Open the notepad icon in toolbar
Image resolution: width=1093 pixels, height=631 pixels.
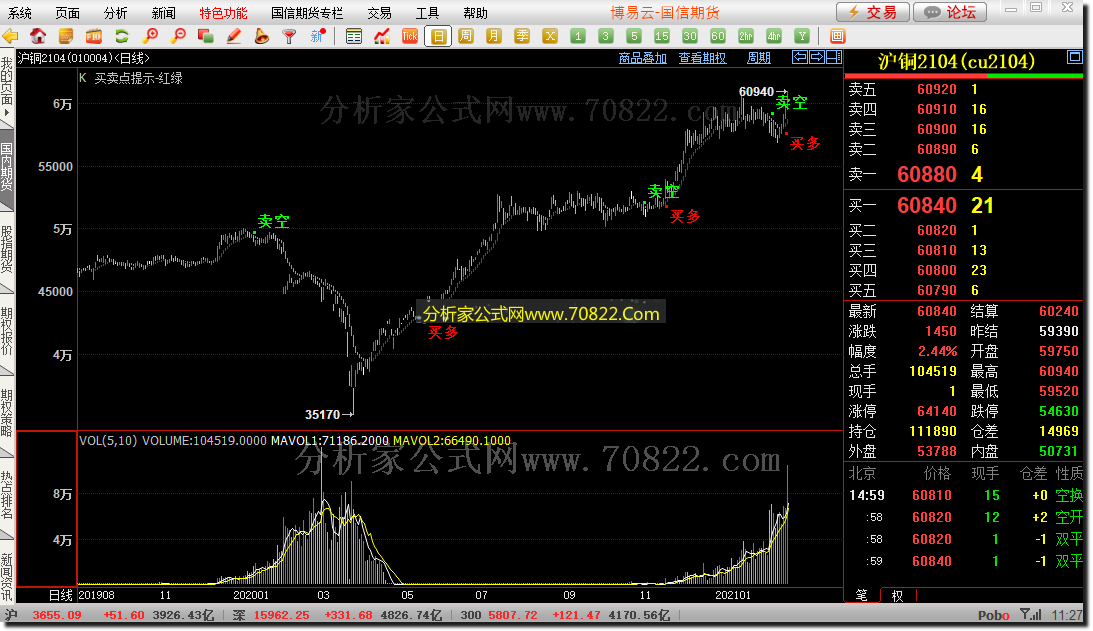66,36
